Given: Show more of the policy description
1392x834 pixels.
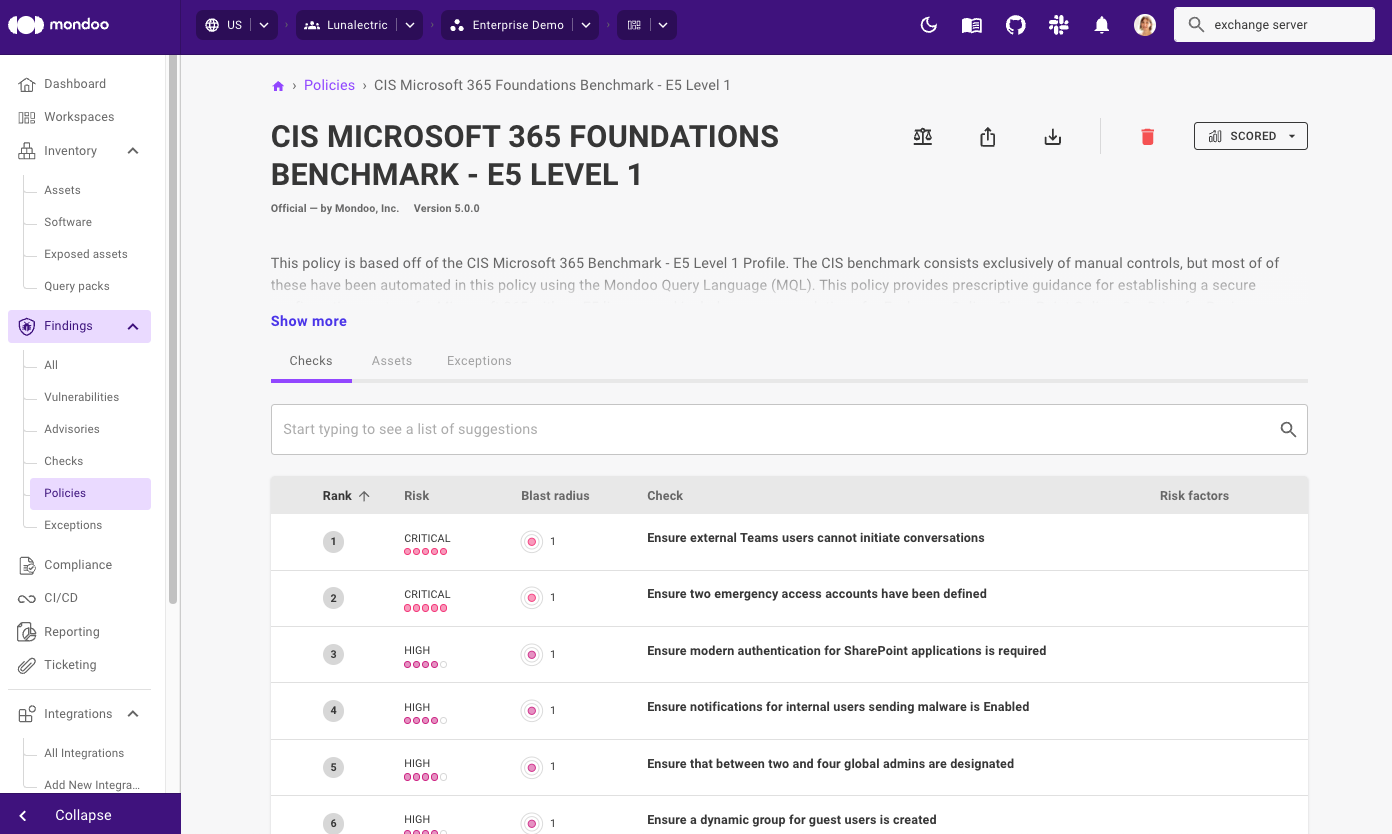Looking at the screenshot, I should click(308, 320).
